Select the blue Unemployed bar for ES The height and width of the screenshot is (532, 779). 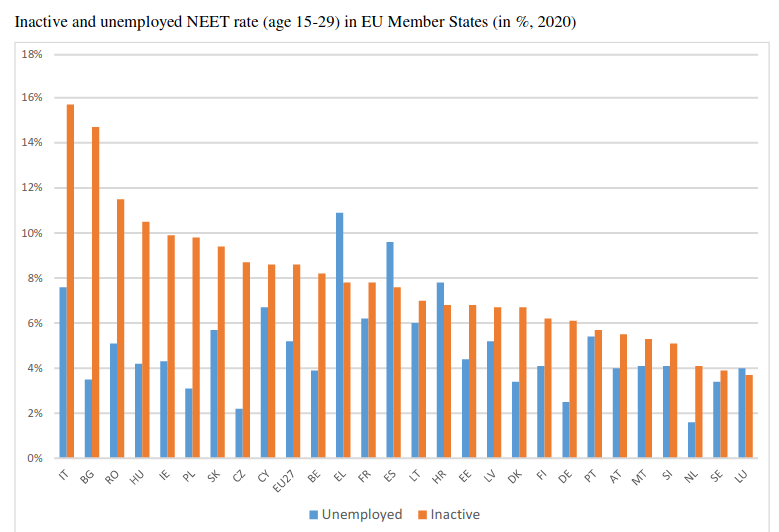390,350
